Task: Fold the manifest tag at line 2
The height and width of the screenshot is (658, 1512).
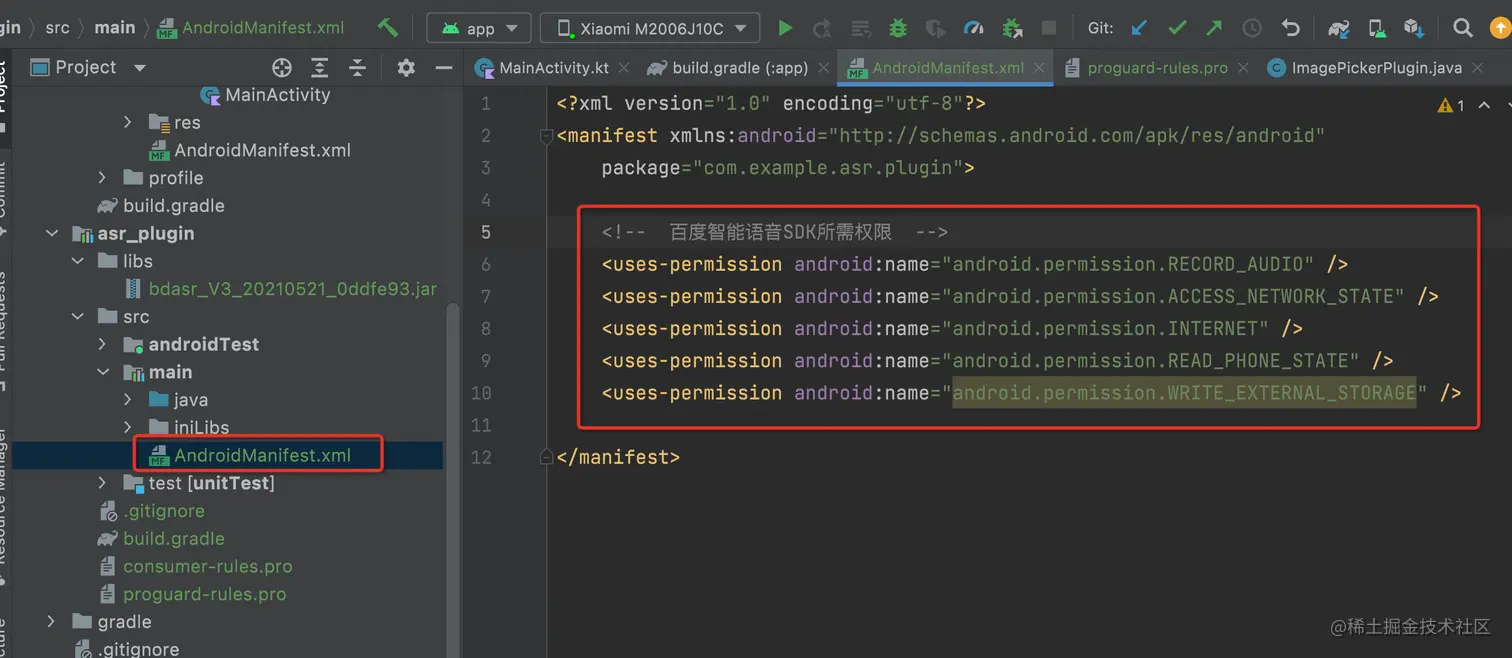Action: 546,136
